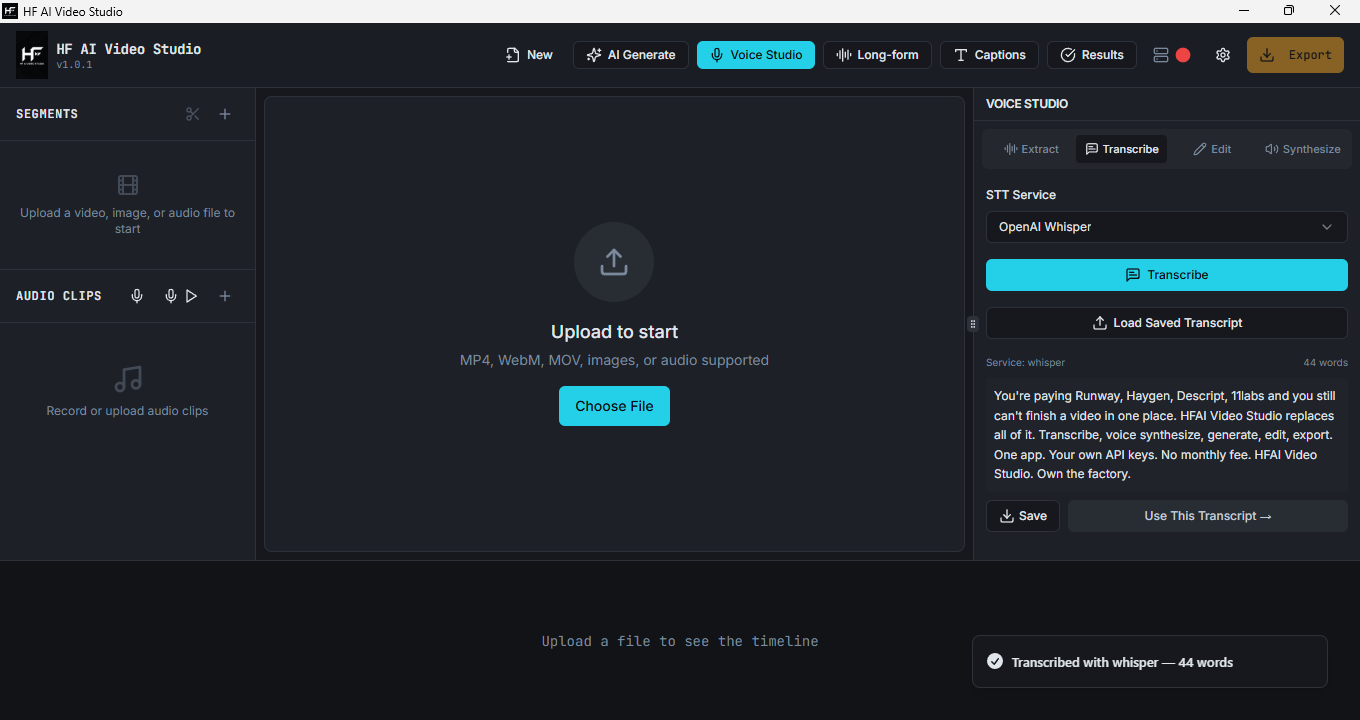The width and height of the screenshot is (1360, 720).
Task: Click the 'Upload to start' heading
Action: (614, 332)
